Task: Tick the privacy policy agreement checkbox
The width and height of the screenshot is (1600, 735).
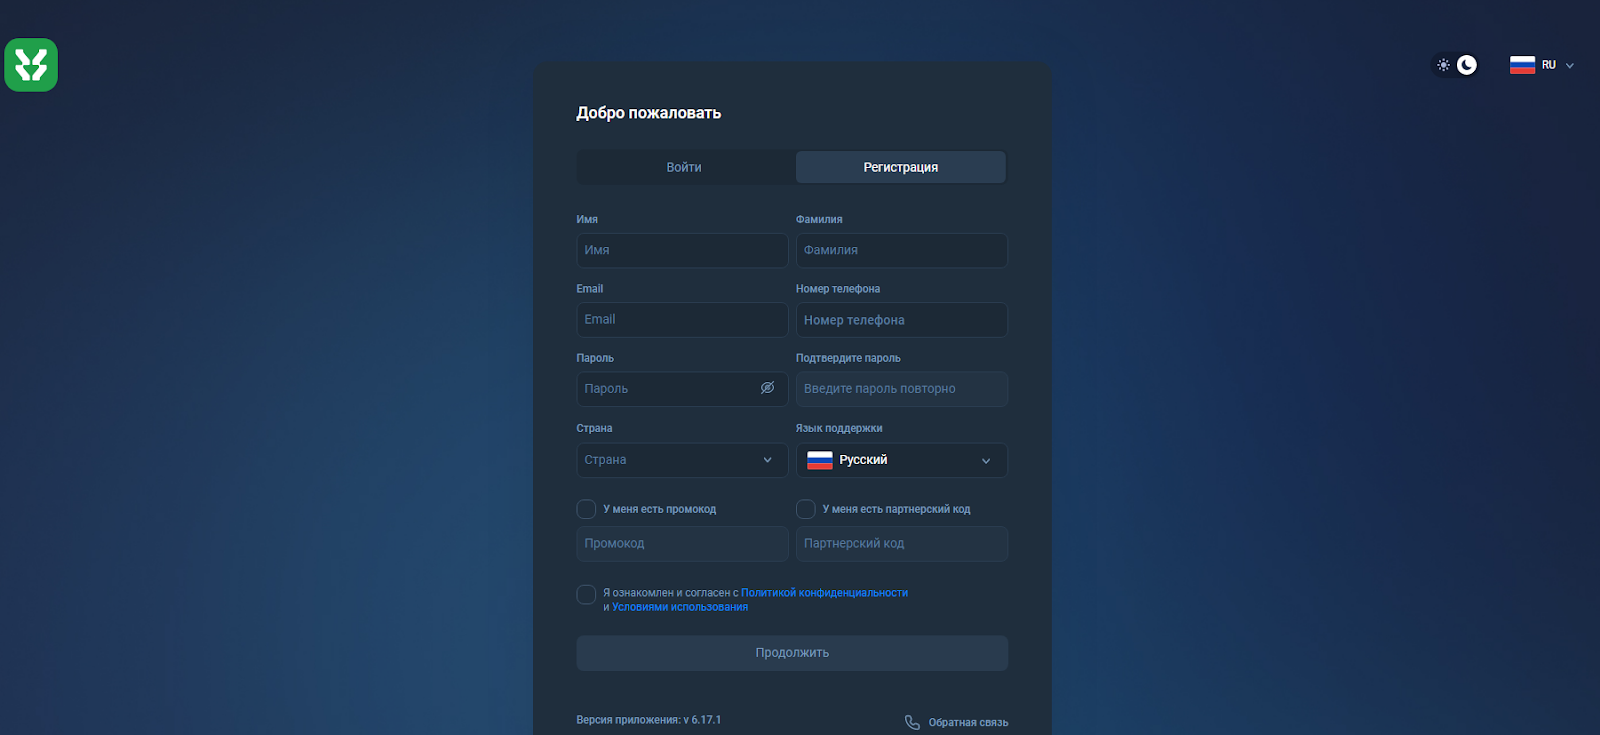Action: tap(586, 595)
